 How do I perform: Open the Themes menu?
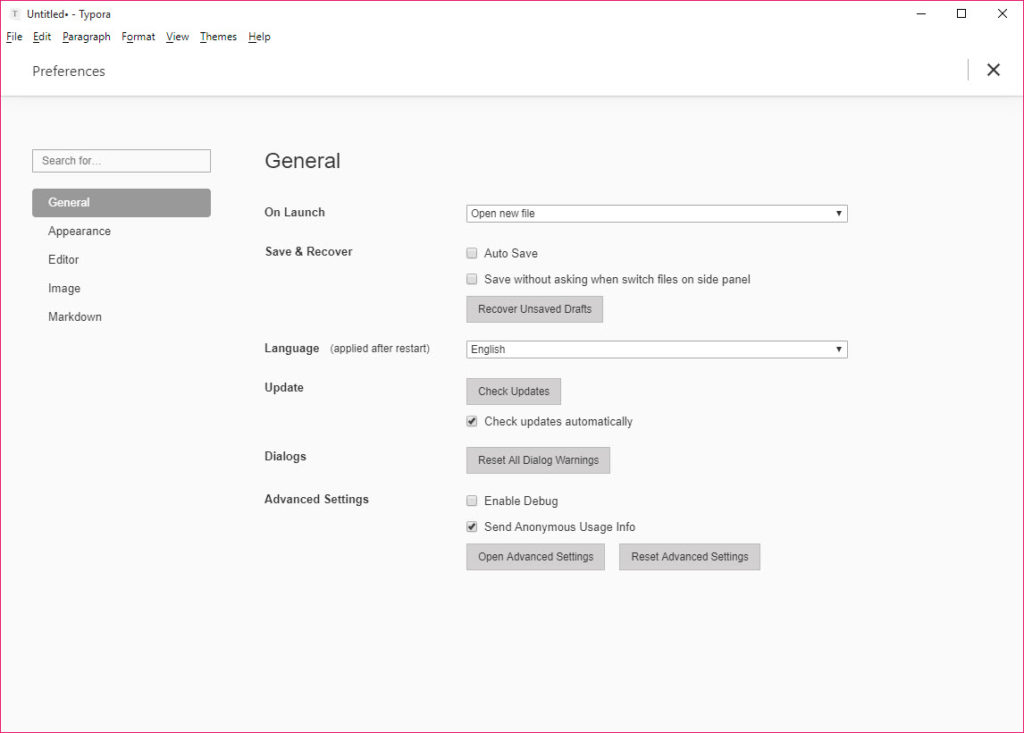(x=218, y=37)
